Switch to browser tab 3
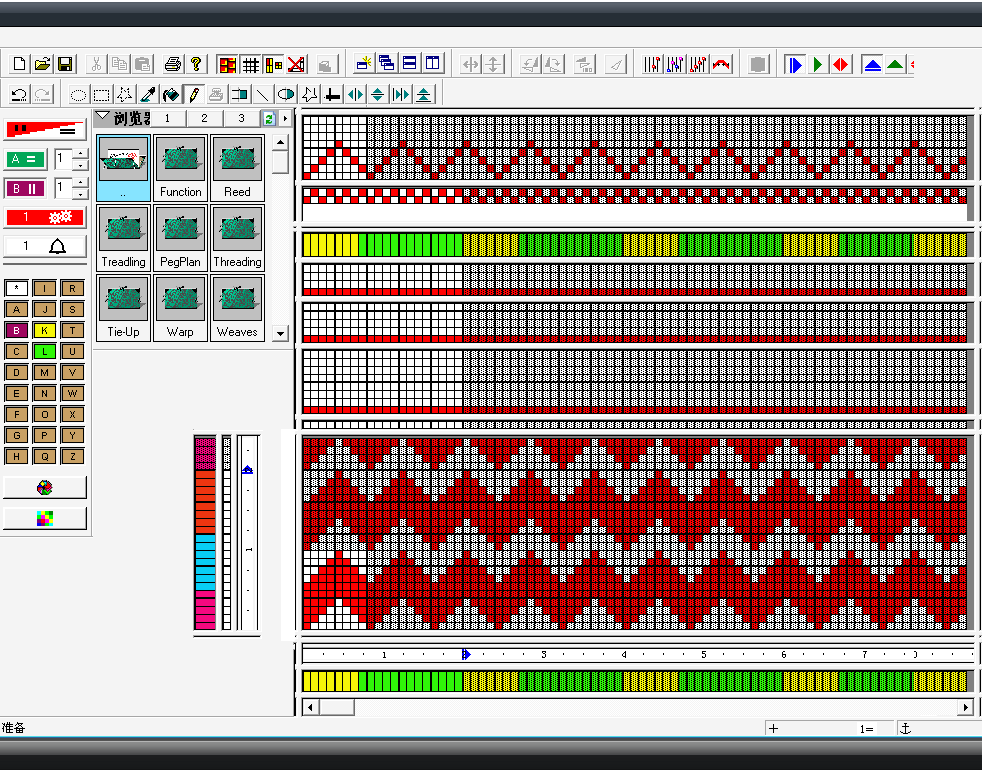 point(241,118)
